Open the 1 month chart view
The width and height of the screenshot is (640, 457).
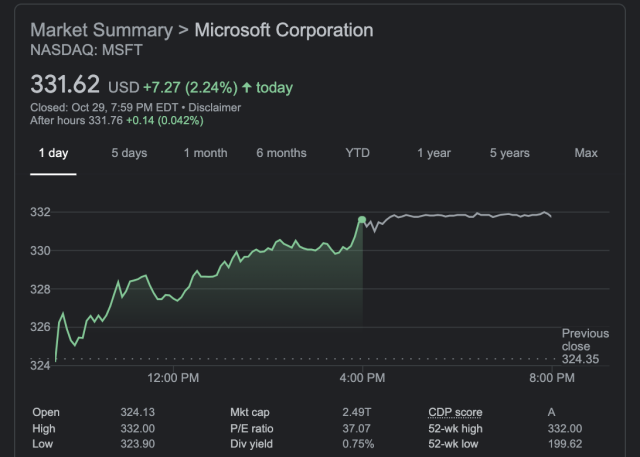tap(205, 153)
